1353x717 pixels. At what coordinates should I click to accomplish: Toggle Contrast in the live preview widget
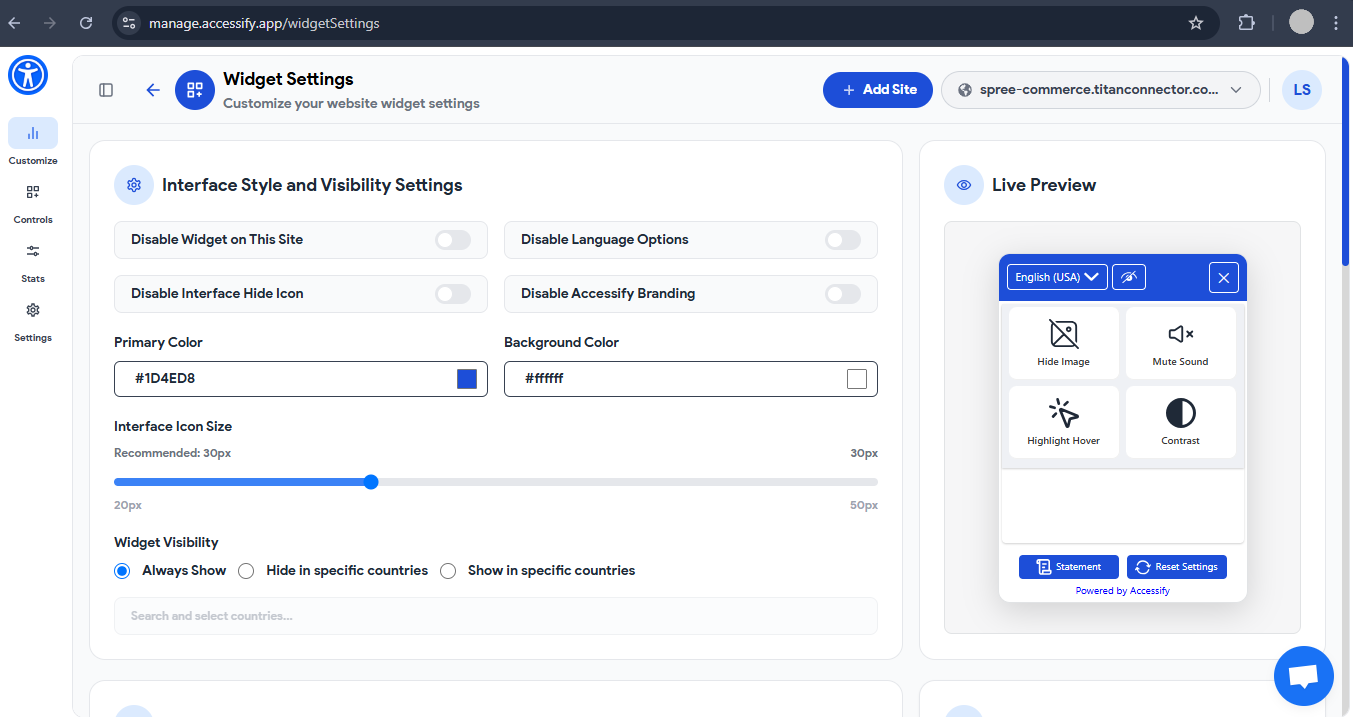coord(1180,421)
